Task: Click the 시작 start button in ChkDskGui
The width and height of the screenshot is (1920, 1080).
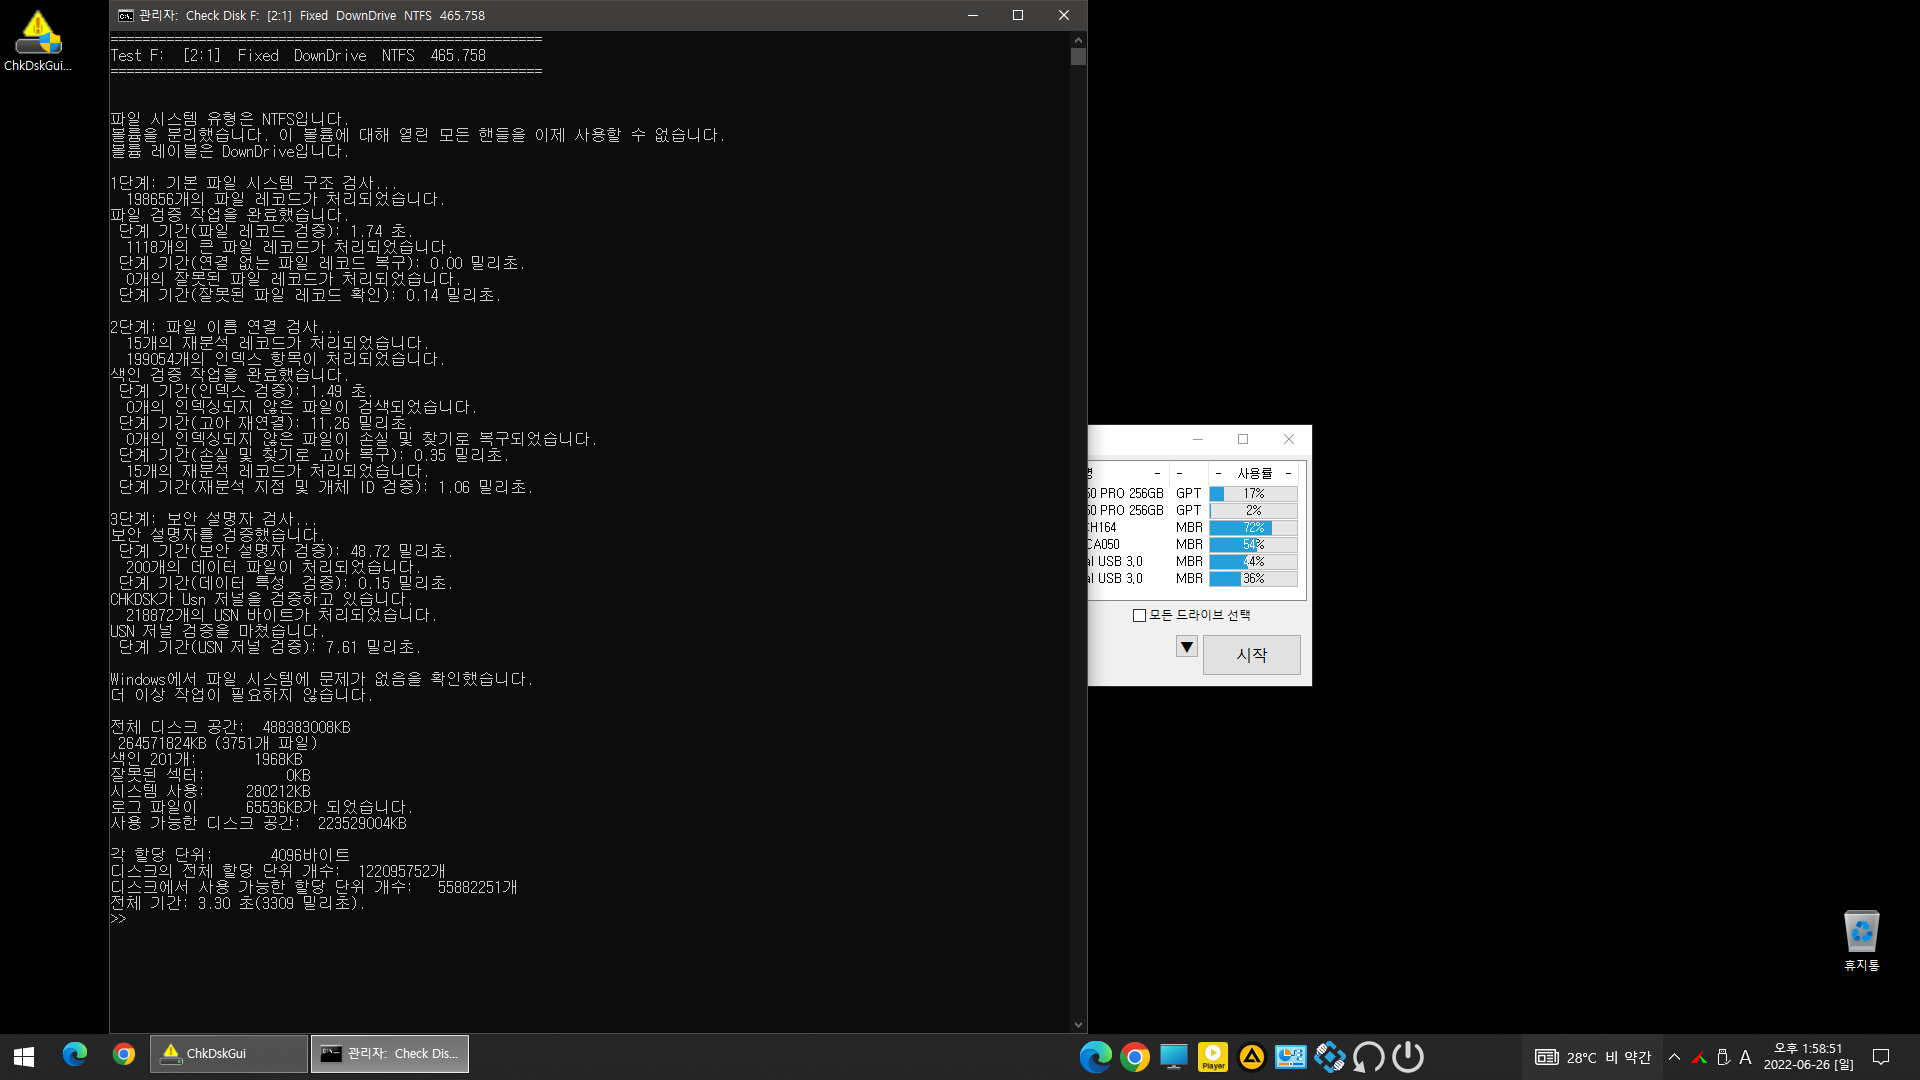Action: [x=1252, y=655]
